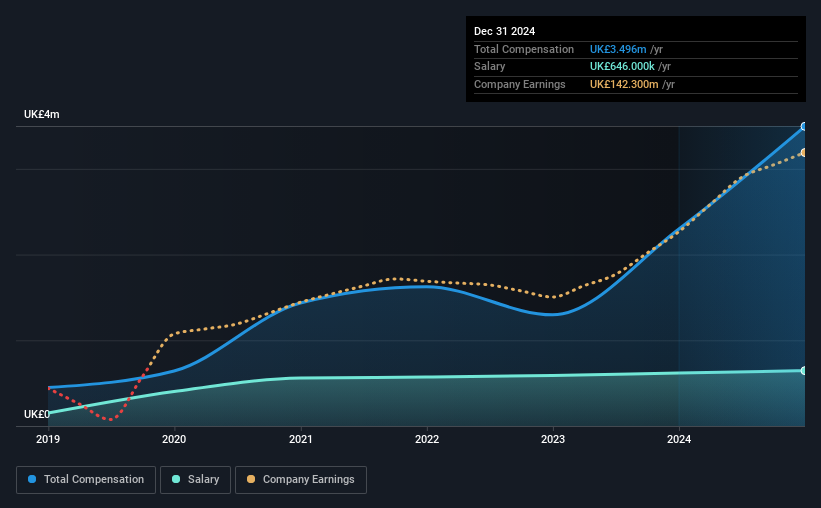This screenshot has width=821, height=508.
Task: Select the 2022 x-axis label
Action: (x=427, y=439)
